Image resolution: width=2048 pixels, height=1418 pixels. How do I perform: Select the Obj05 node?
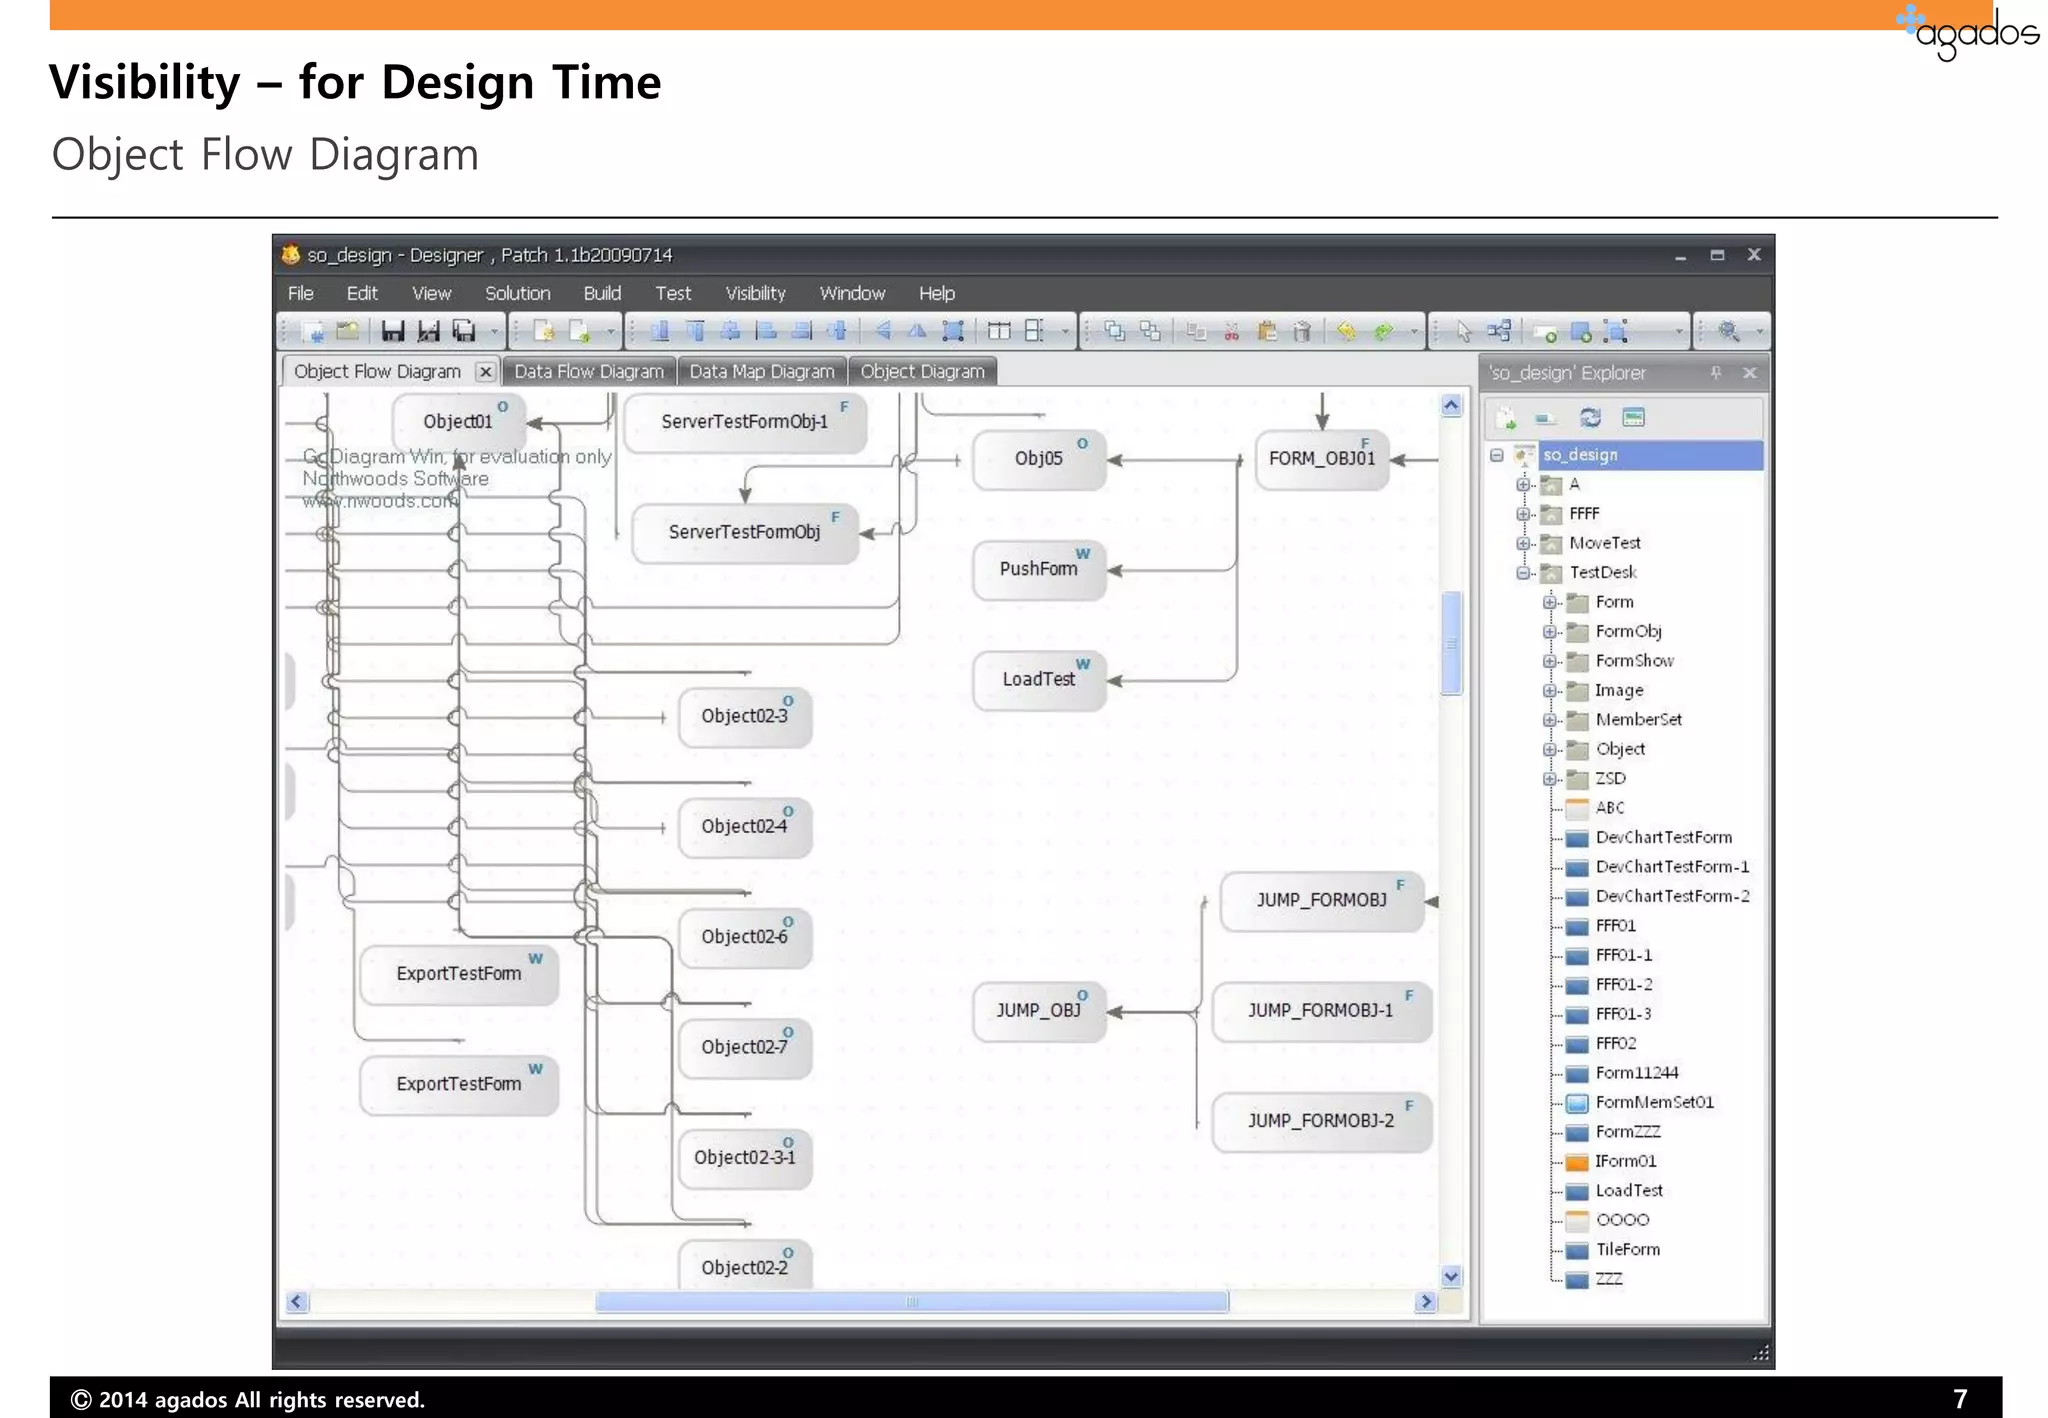click(1039, 459)
